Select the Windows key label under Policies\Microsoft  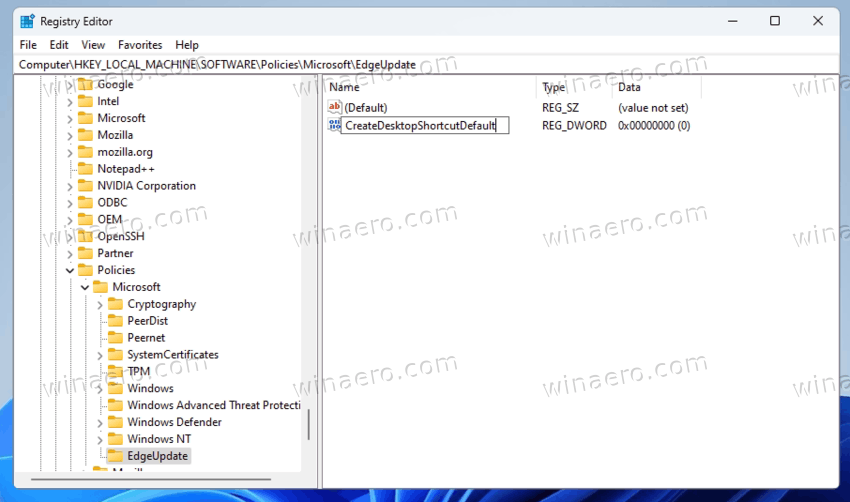[150, 388]
